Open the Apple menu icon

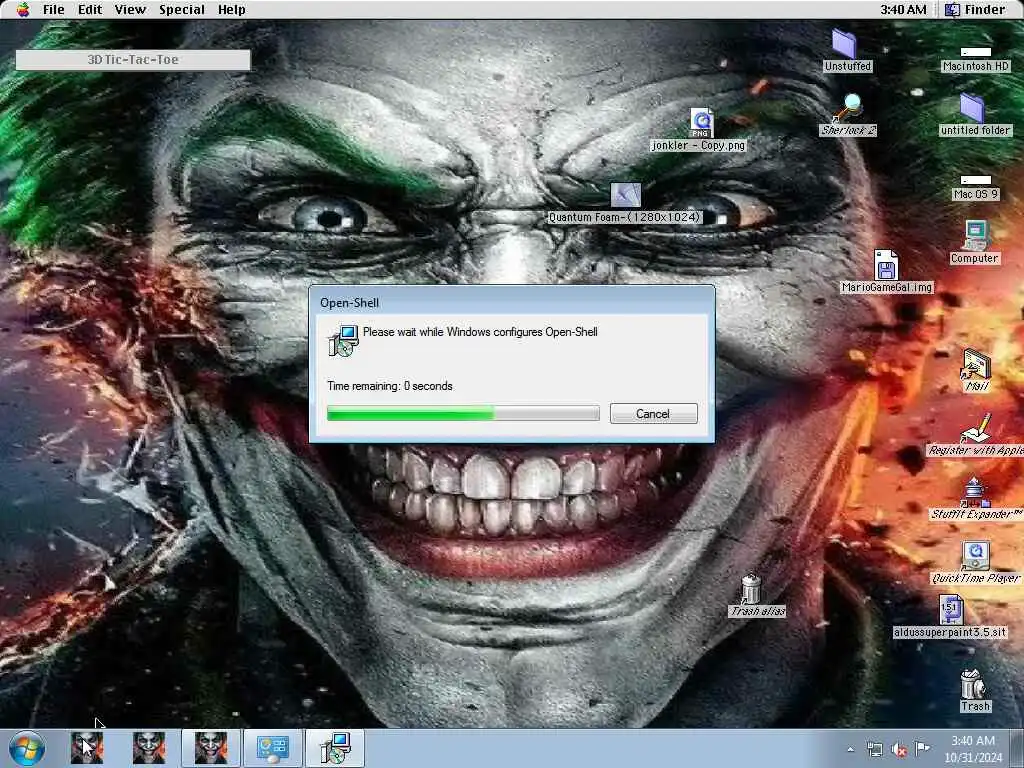pyautogui.click(x=23, y=9)
